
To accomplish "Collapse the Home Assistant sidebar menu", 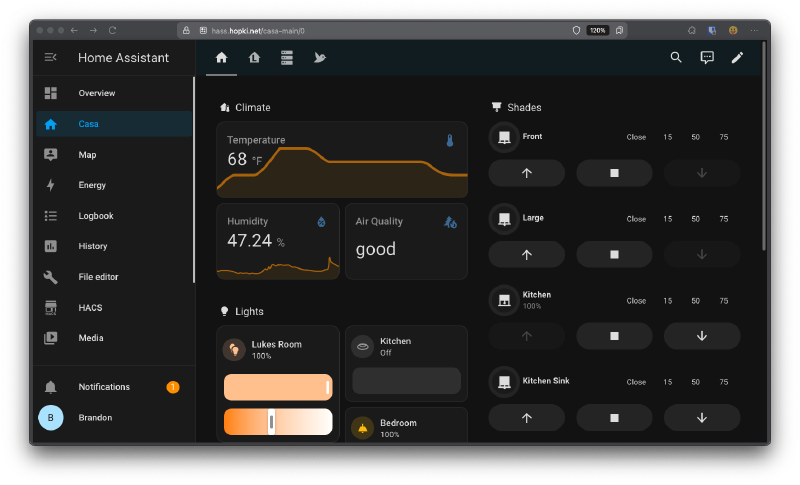I will click(x=51, y=58).
